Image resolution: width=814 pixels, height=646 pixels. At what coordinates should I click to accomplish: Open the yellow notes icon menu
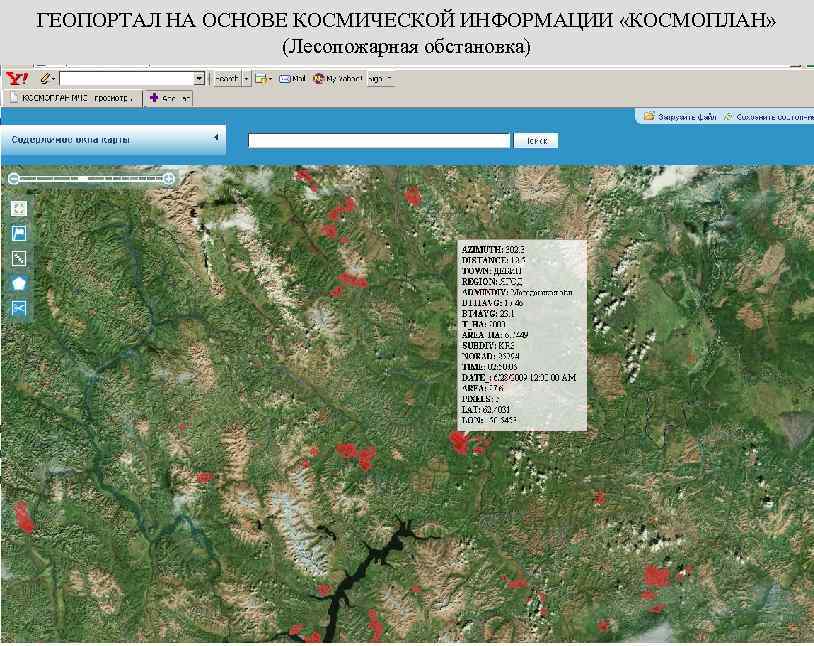pos(264,79)
